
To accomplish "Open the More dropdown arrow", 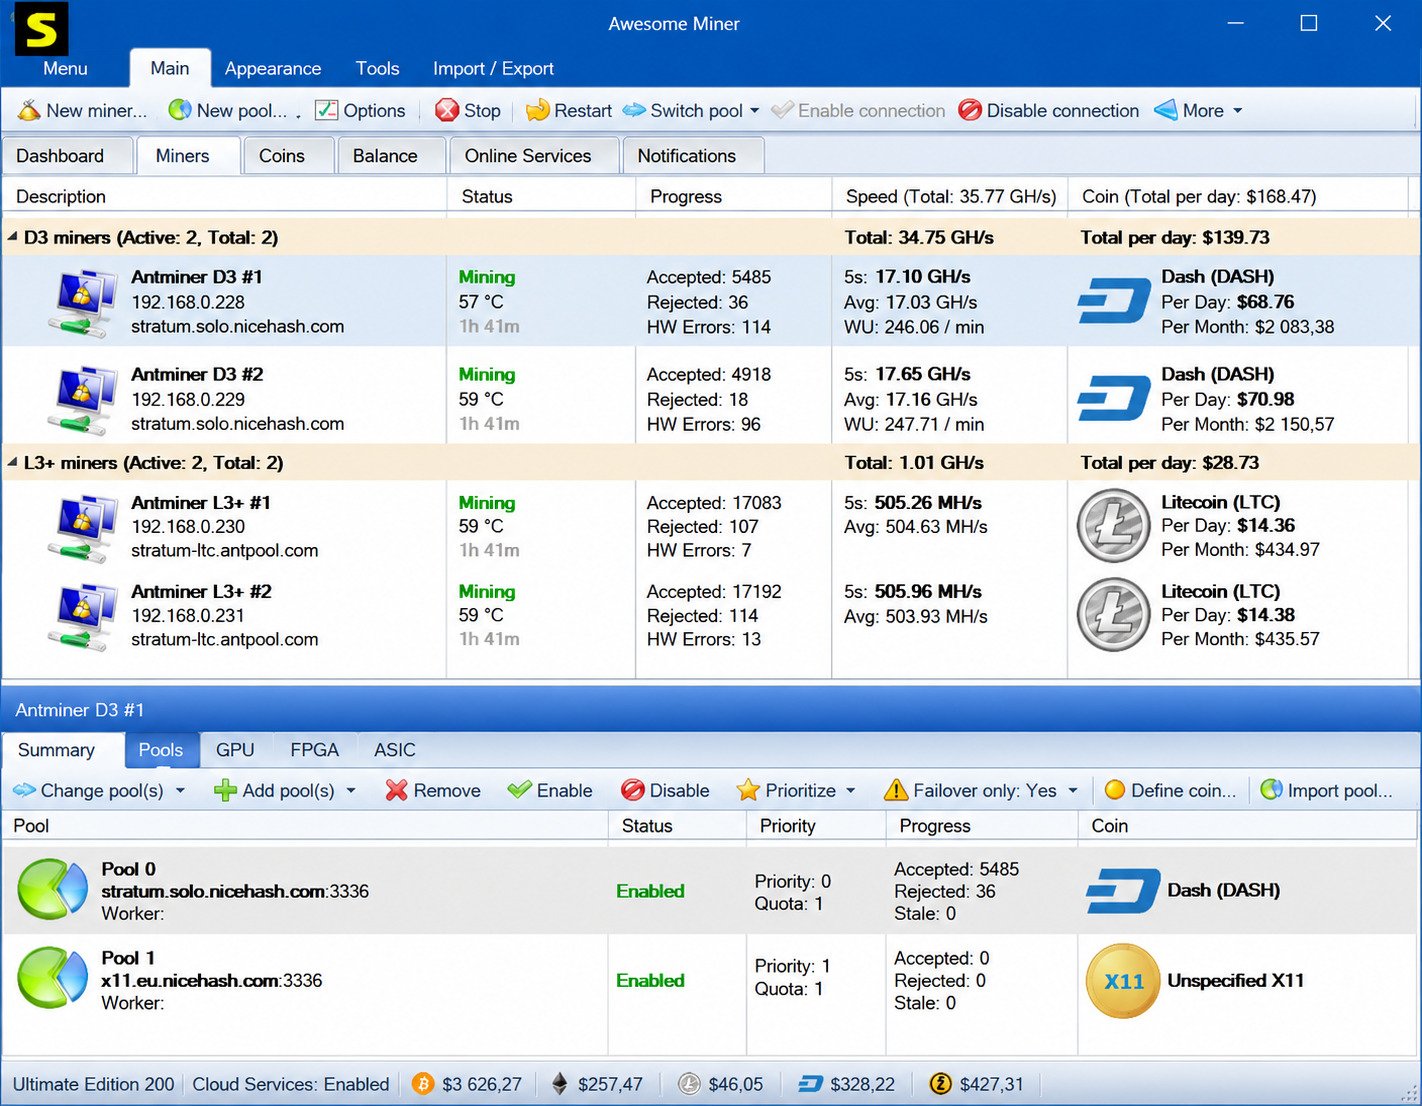I will (1238, 111).
